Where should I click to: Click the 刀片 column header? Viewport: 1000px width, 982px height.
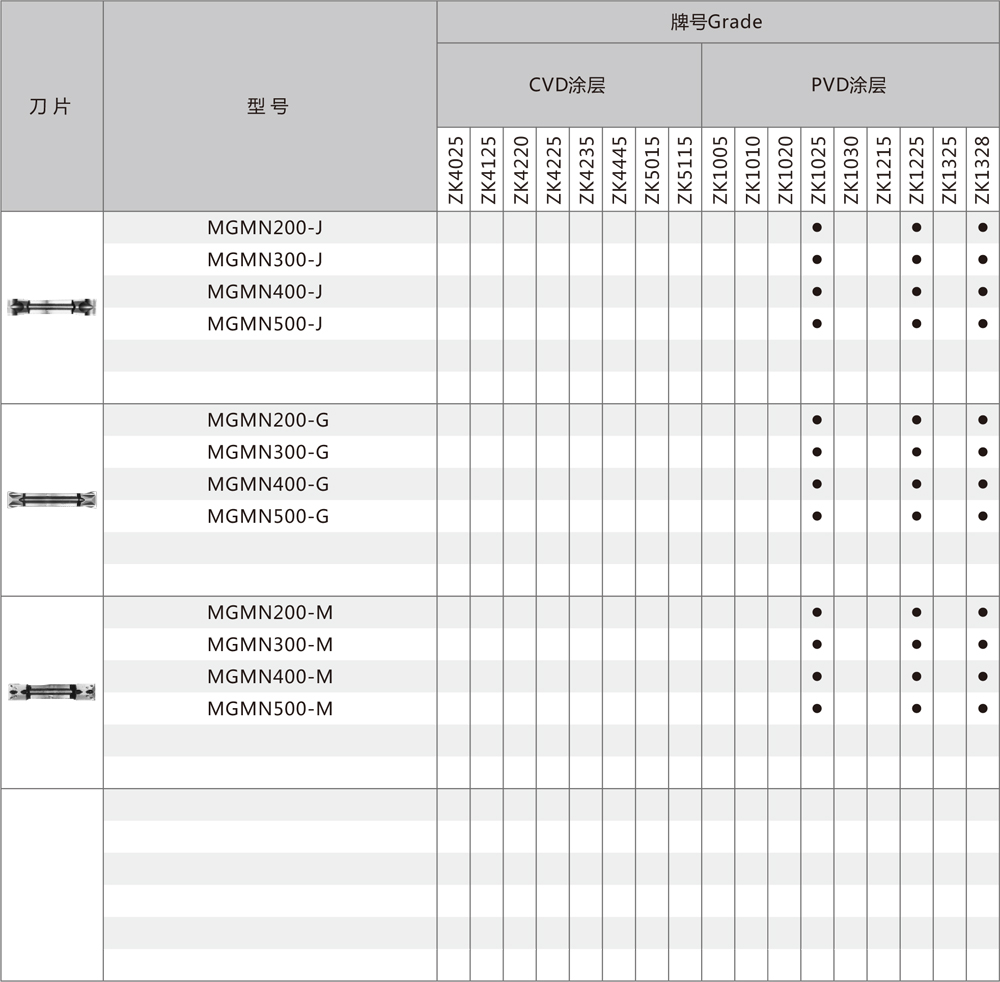click(x=51, y=106)
